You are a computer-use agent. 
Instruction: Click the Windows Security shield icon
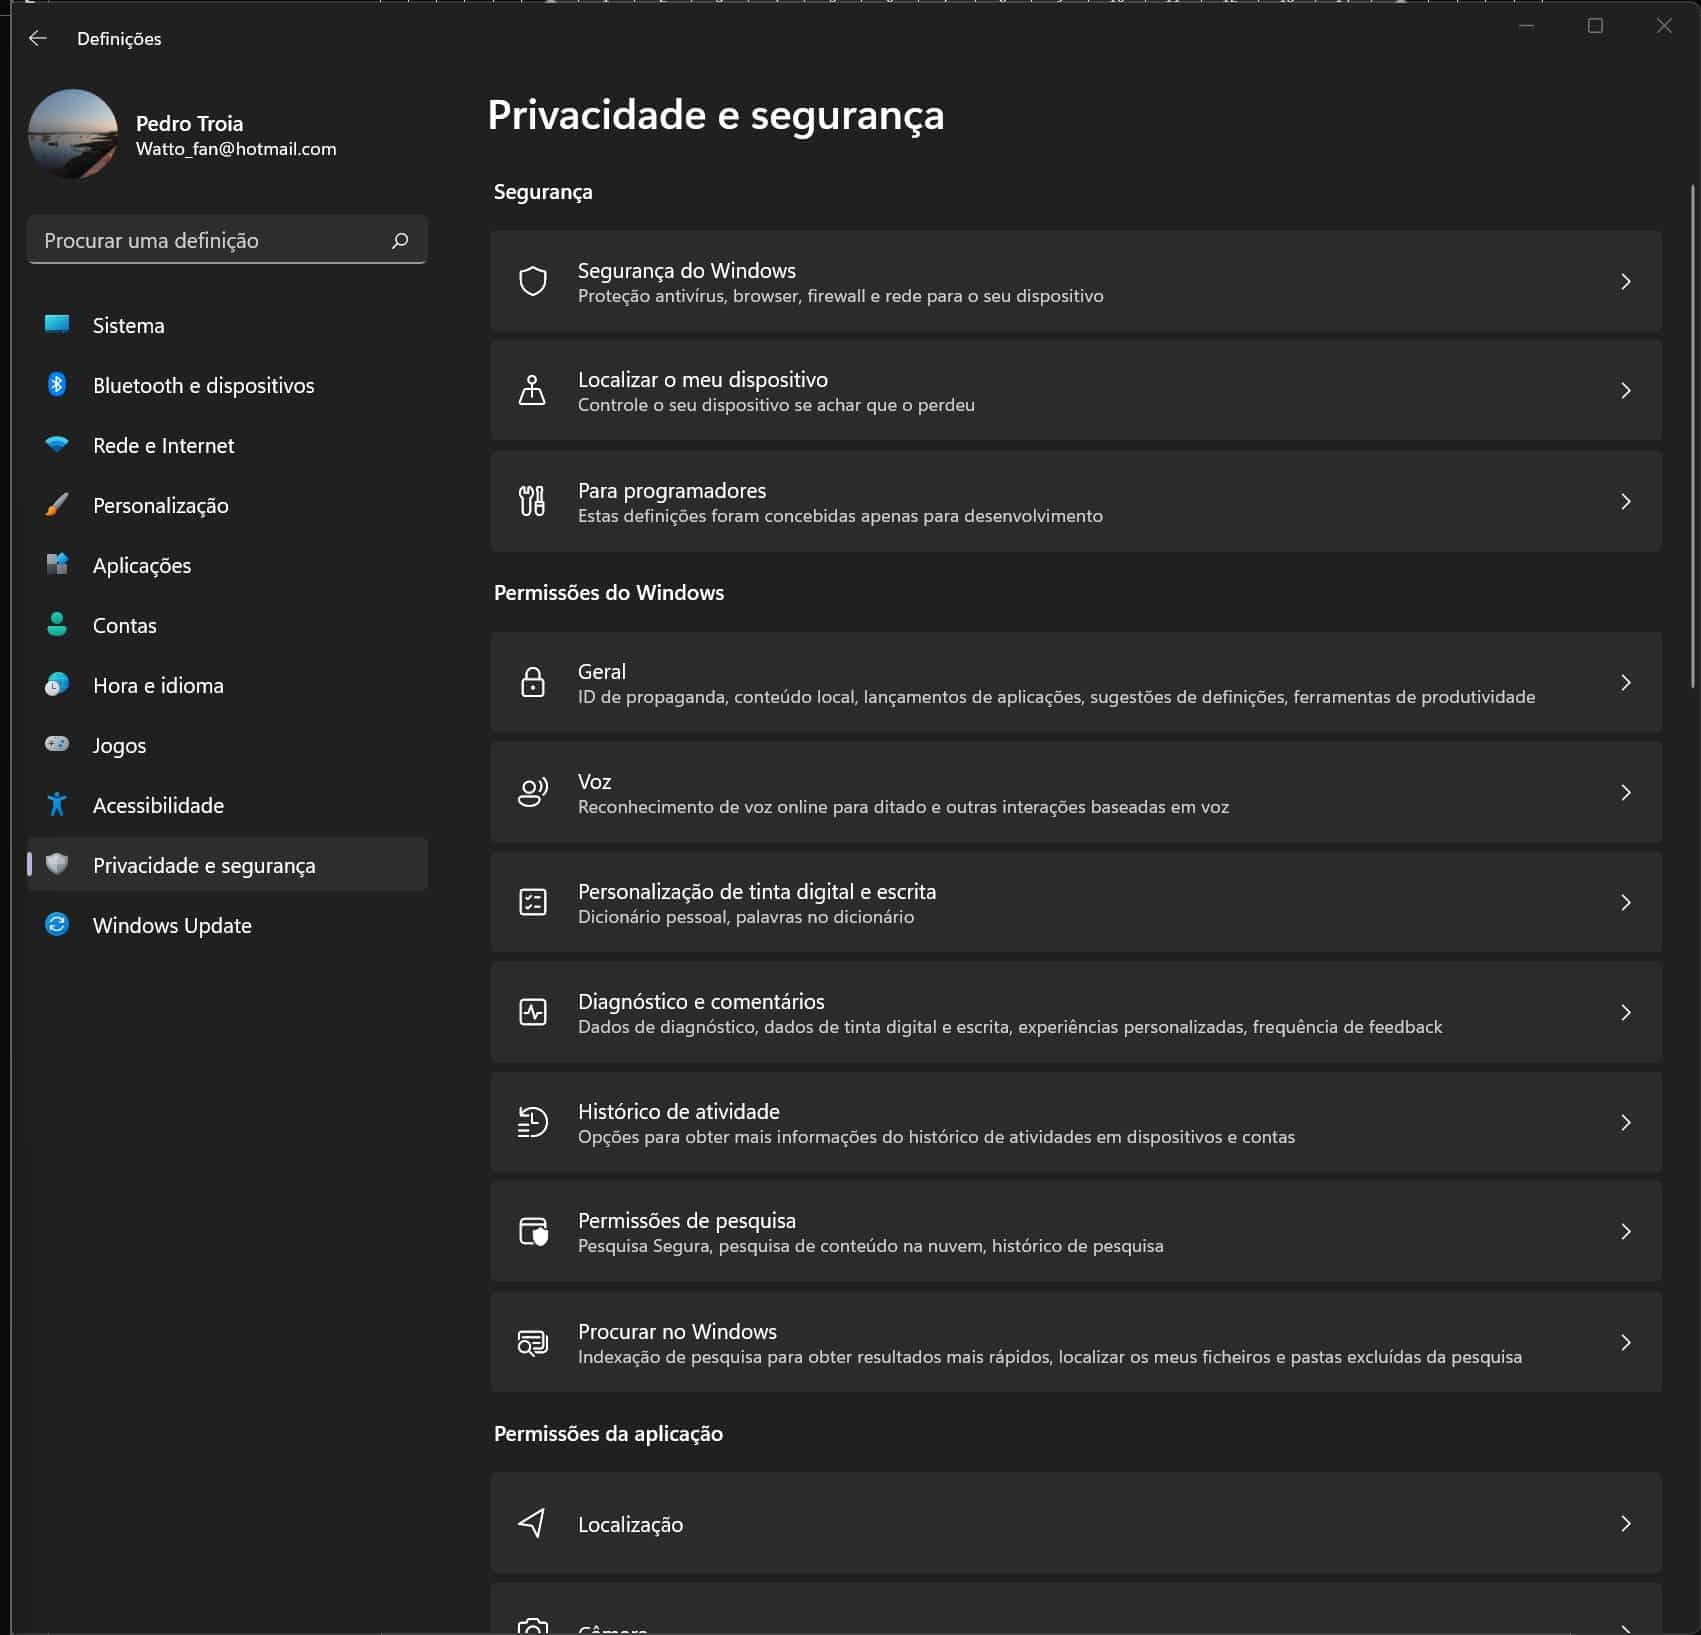[532, 282]
